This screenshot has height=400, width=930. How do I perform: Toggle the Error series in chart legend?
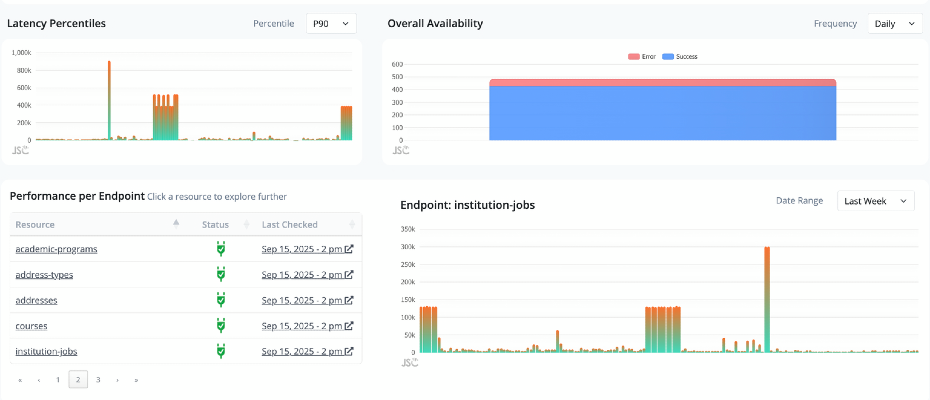[640, 57]
